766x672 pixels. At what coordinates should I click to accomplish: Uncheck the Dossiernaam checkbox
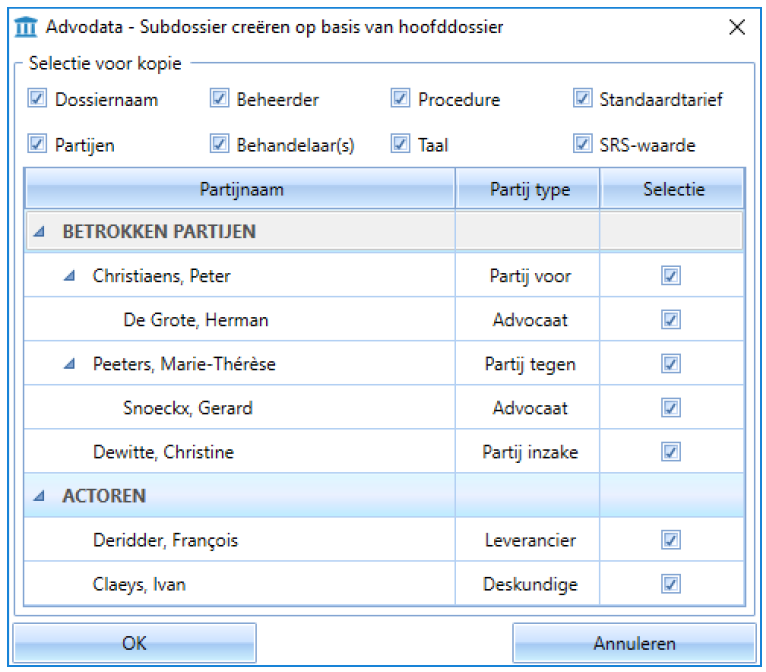tap(37, 98)
